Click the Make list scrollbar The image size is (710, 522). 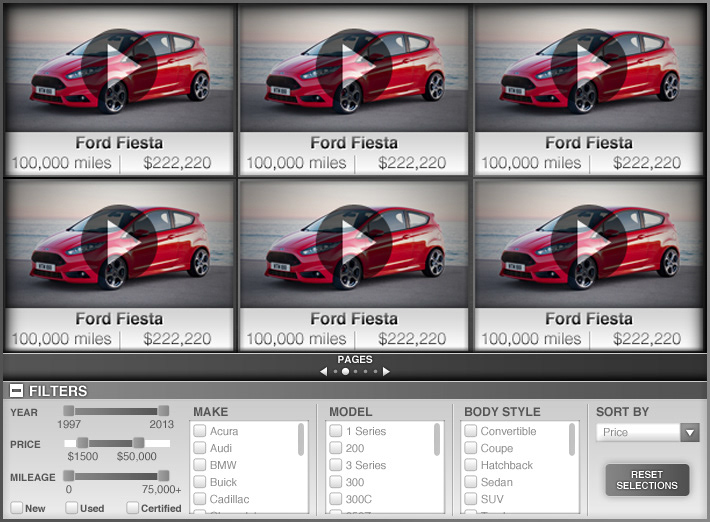301,439
